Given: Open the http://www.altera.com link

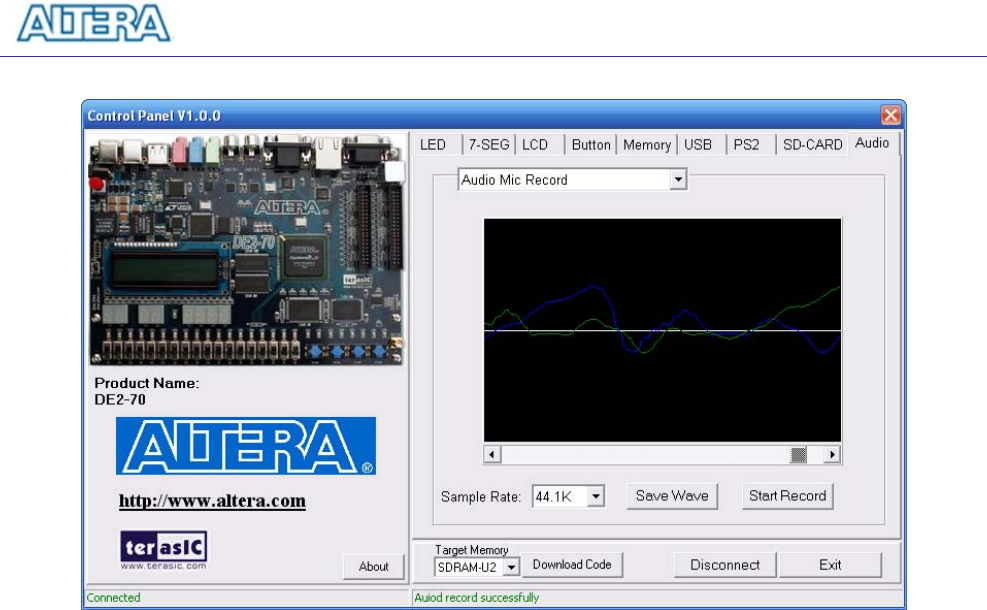Looking at the screenshot, I should tap(212, 501).
